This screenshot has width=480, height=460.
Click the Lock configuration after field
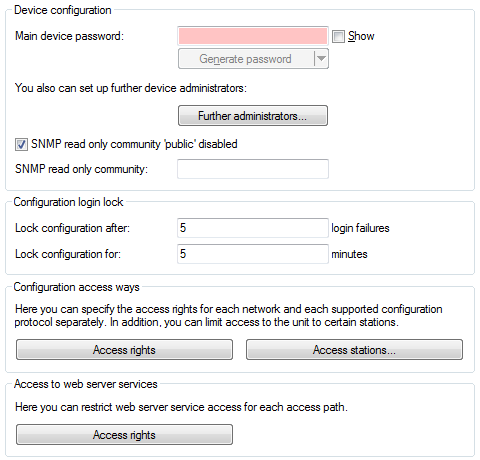click(253, 228)
